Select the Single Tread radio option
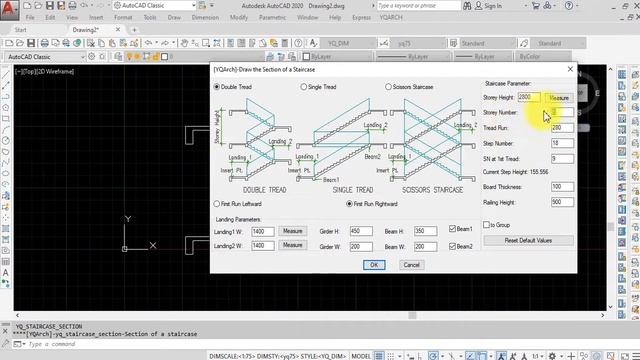640x360 pixels. pyautogui.click(x=303, y=87)
